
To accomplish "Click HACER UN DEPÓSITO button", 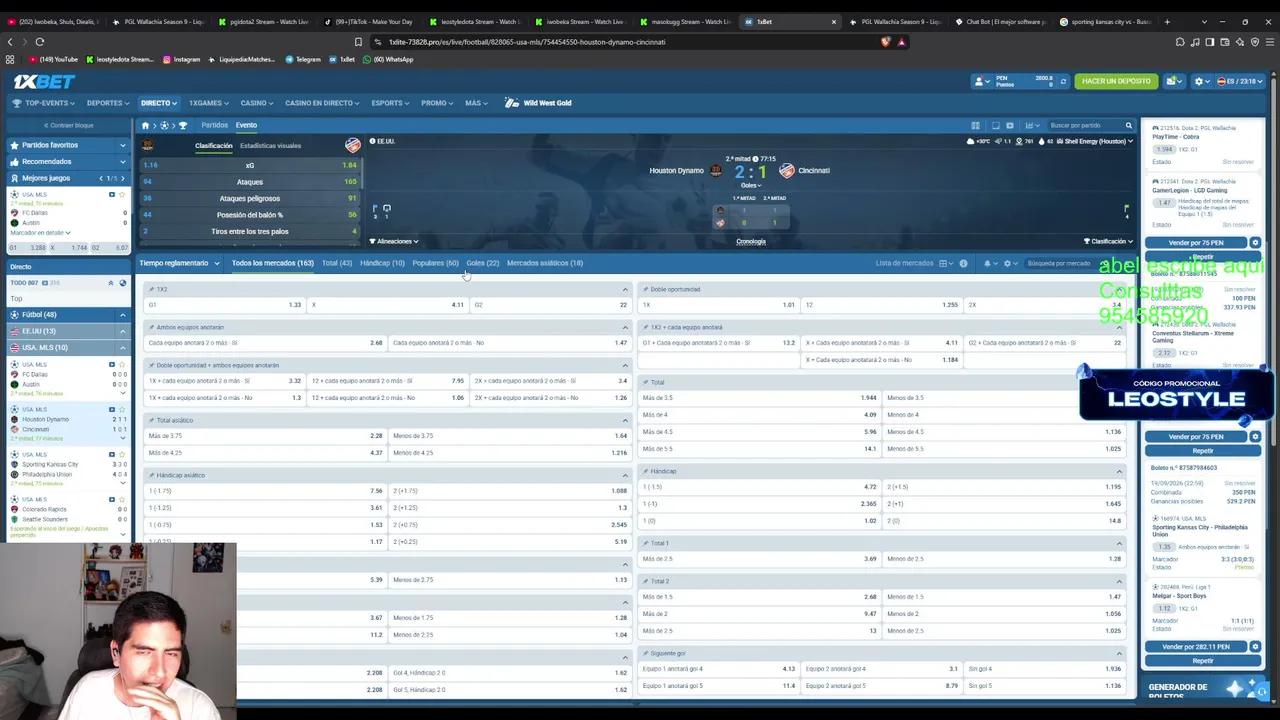I will click(x=1116, y=81).
